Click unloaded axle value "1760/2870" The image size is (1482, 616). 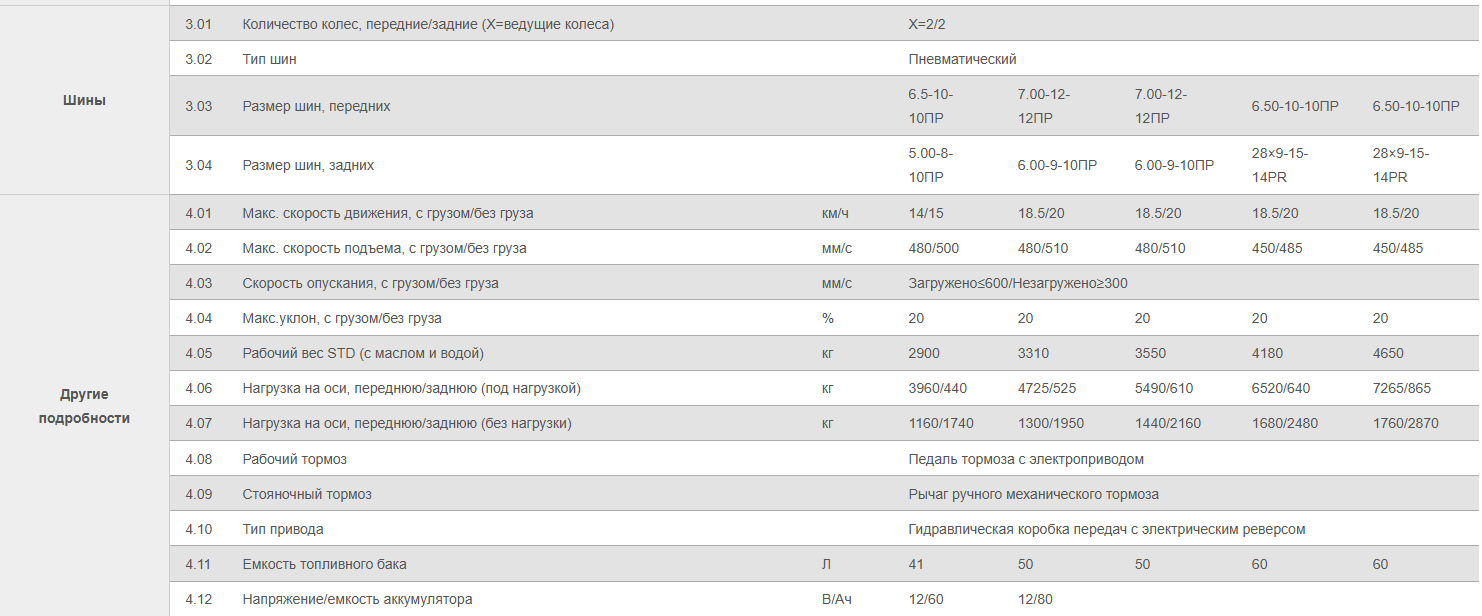click(1405, 423)
